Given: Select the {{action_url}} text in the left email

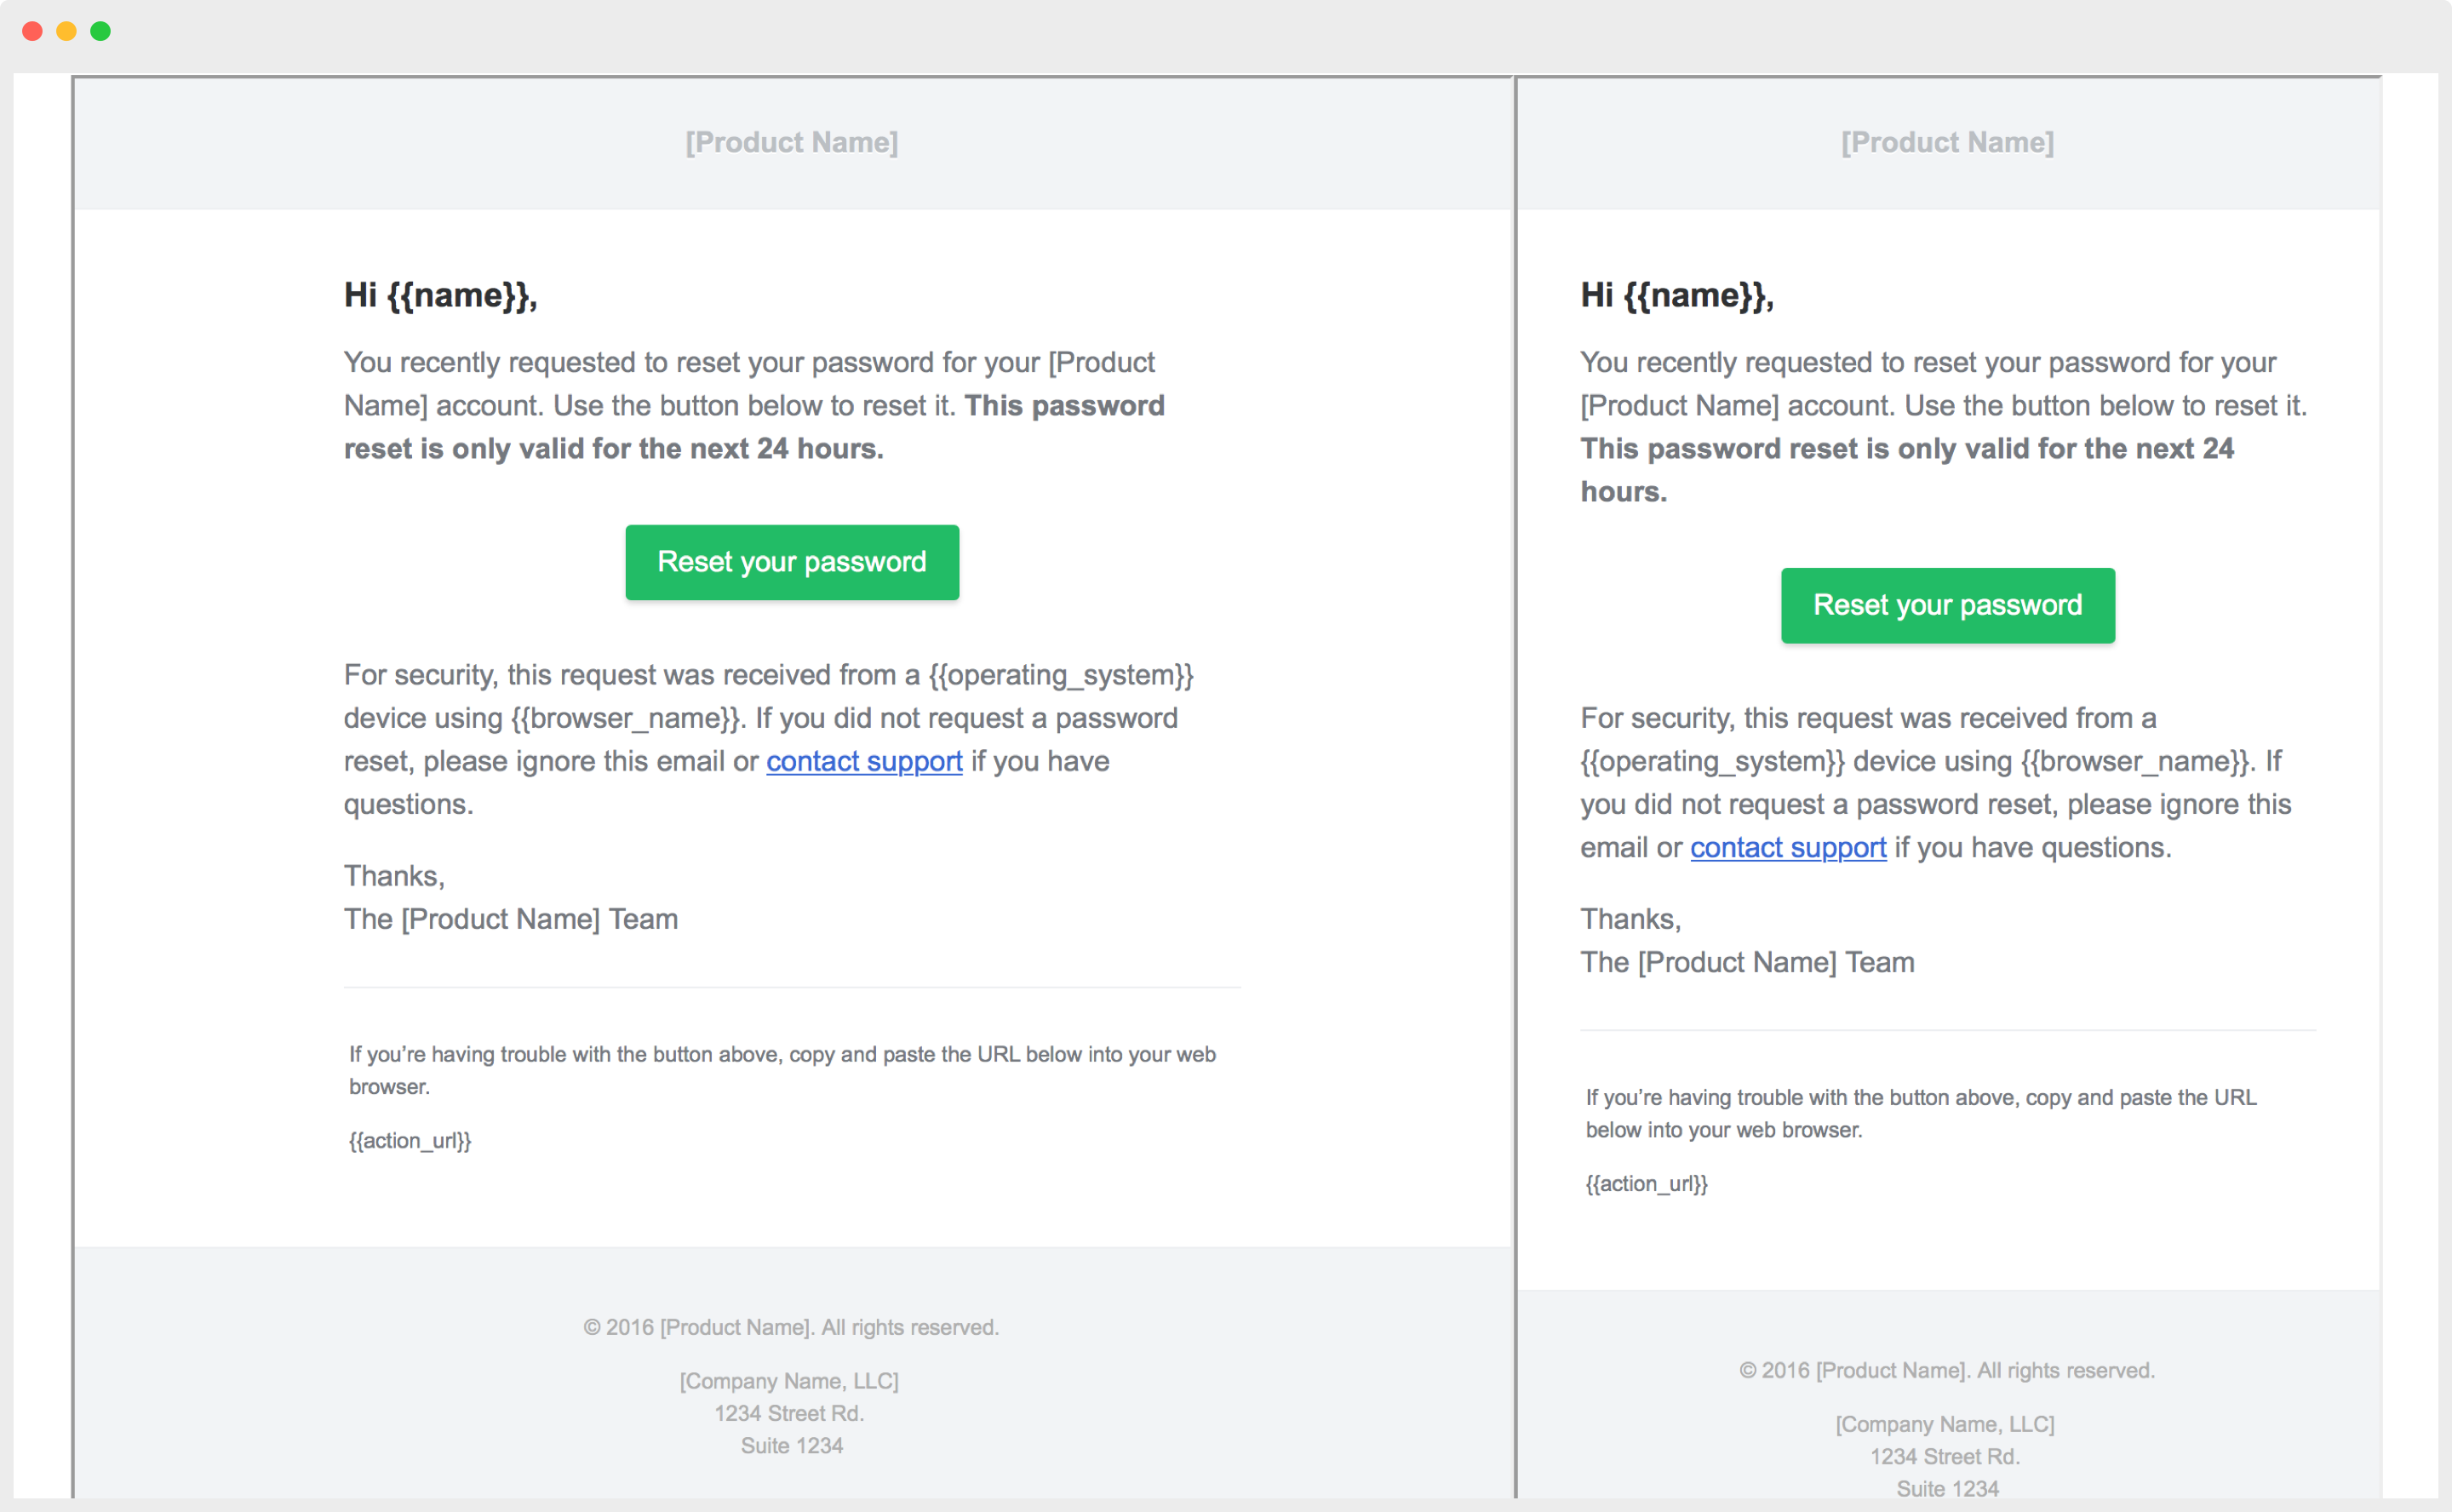Looking at the screenshot, I should coord(410,1141).
